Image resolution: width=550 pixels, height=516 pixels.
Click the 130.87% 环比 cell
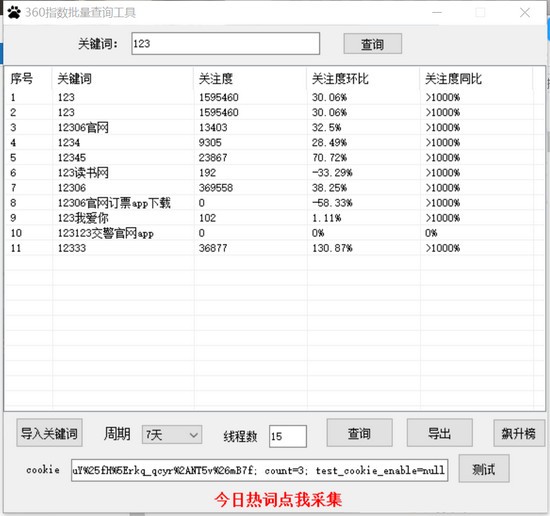pos(332,248)
